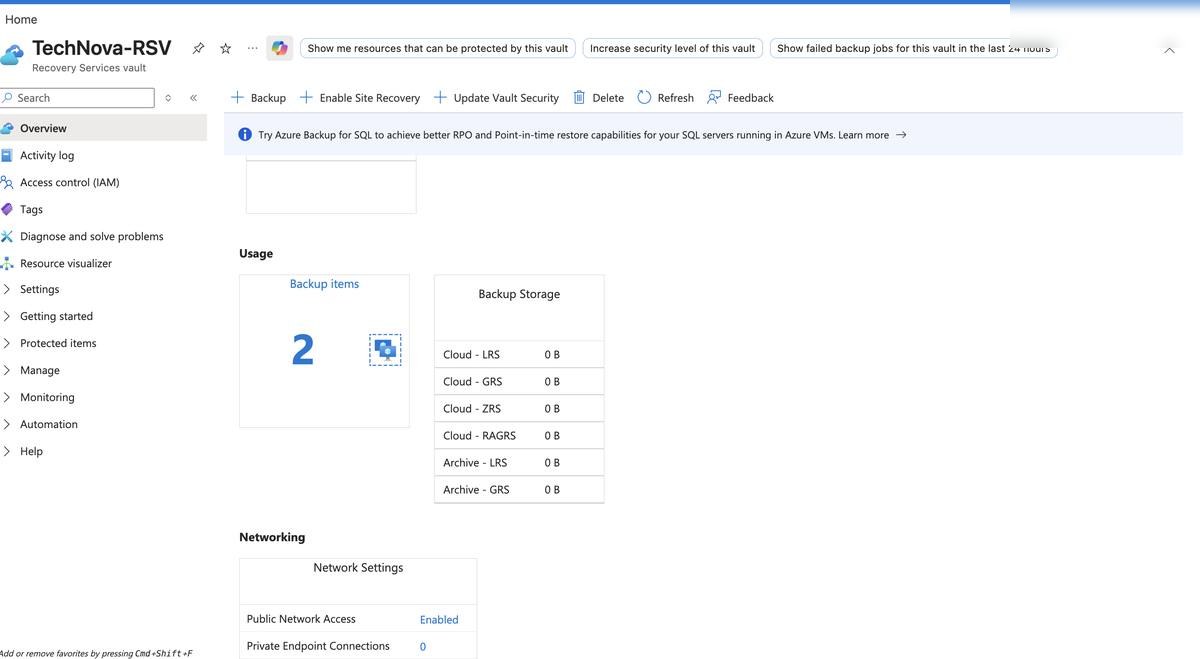Click Enable Site Recovery
Screen dimensions: 1200x659
click(360, 97)
